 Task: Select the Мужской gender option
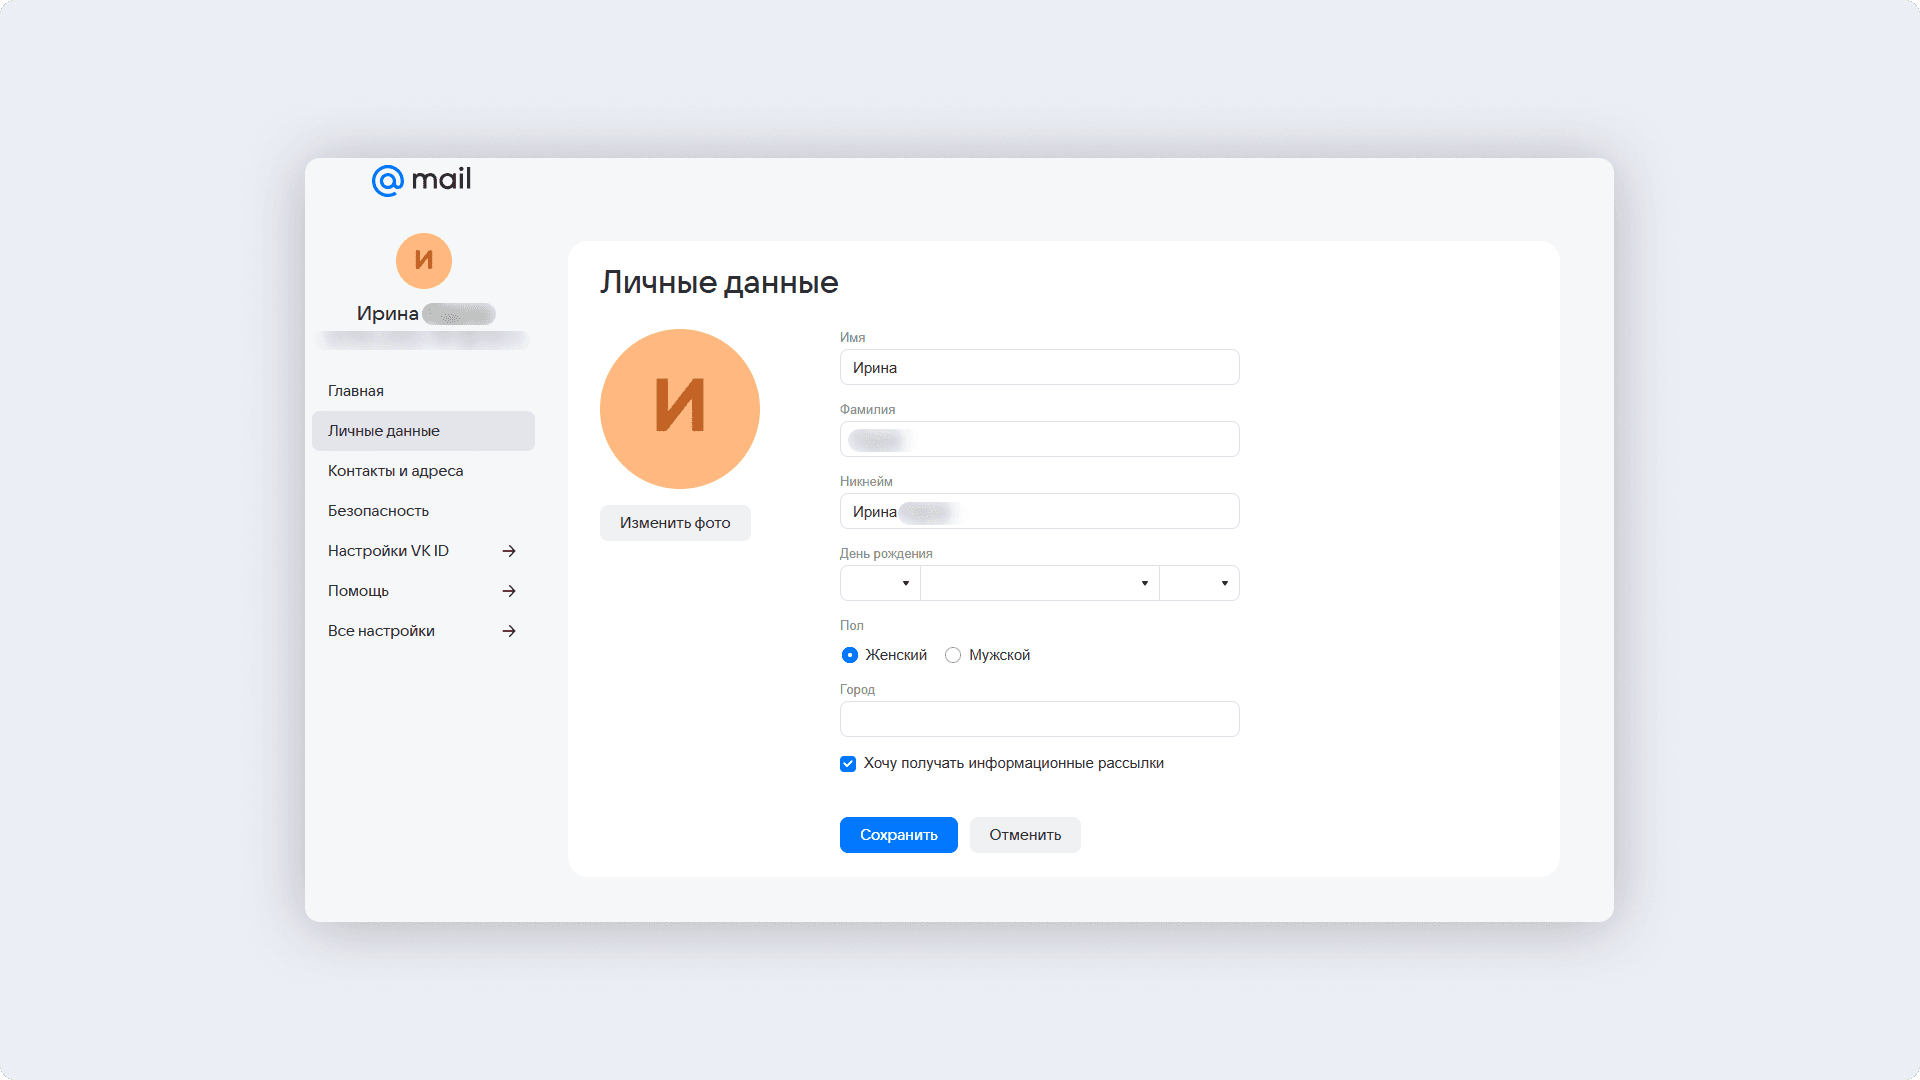pyautogui.click(x=953, y=655)
